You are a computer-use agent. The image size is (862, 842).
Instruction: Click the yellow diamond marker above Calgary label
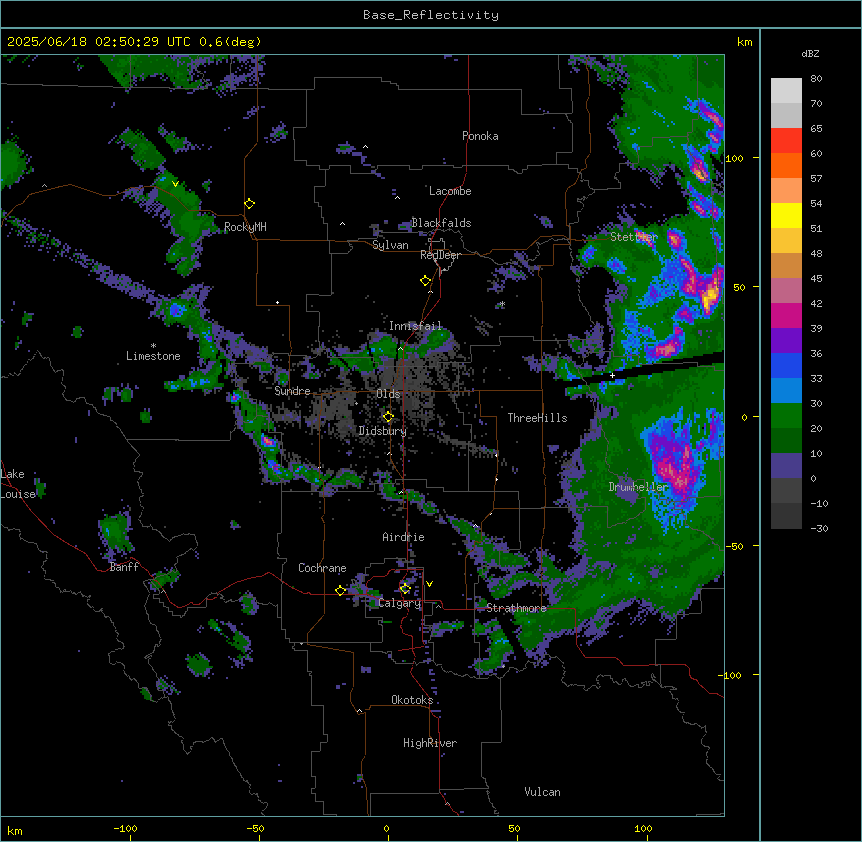point(405,589)
